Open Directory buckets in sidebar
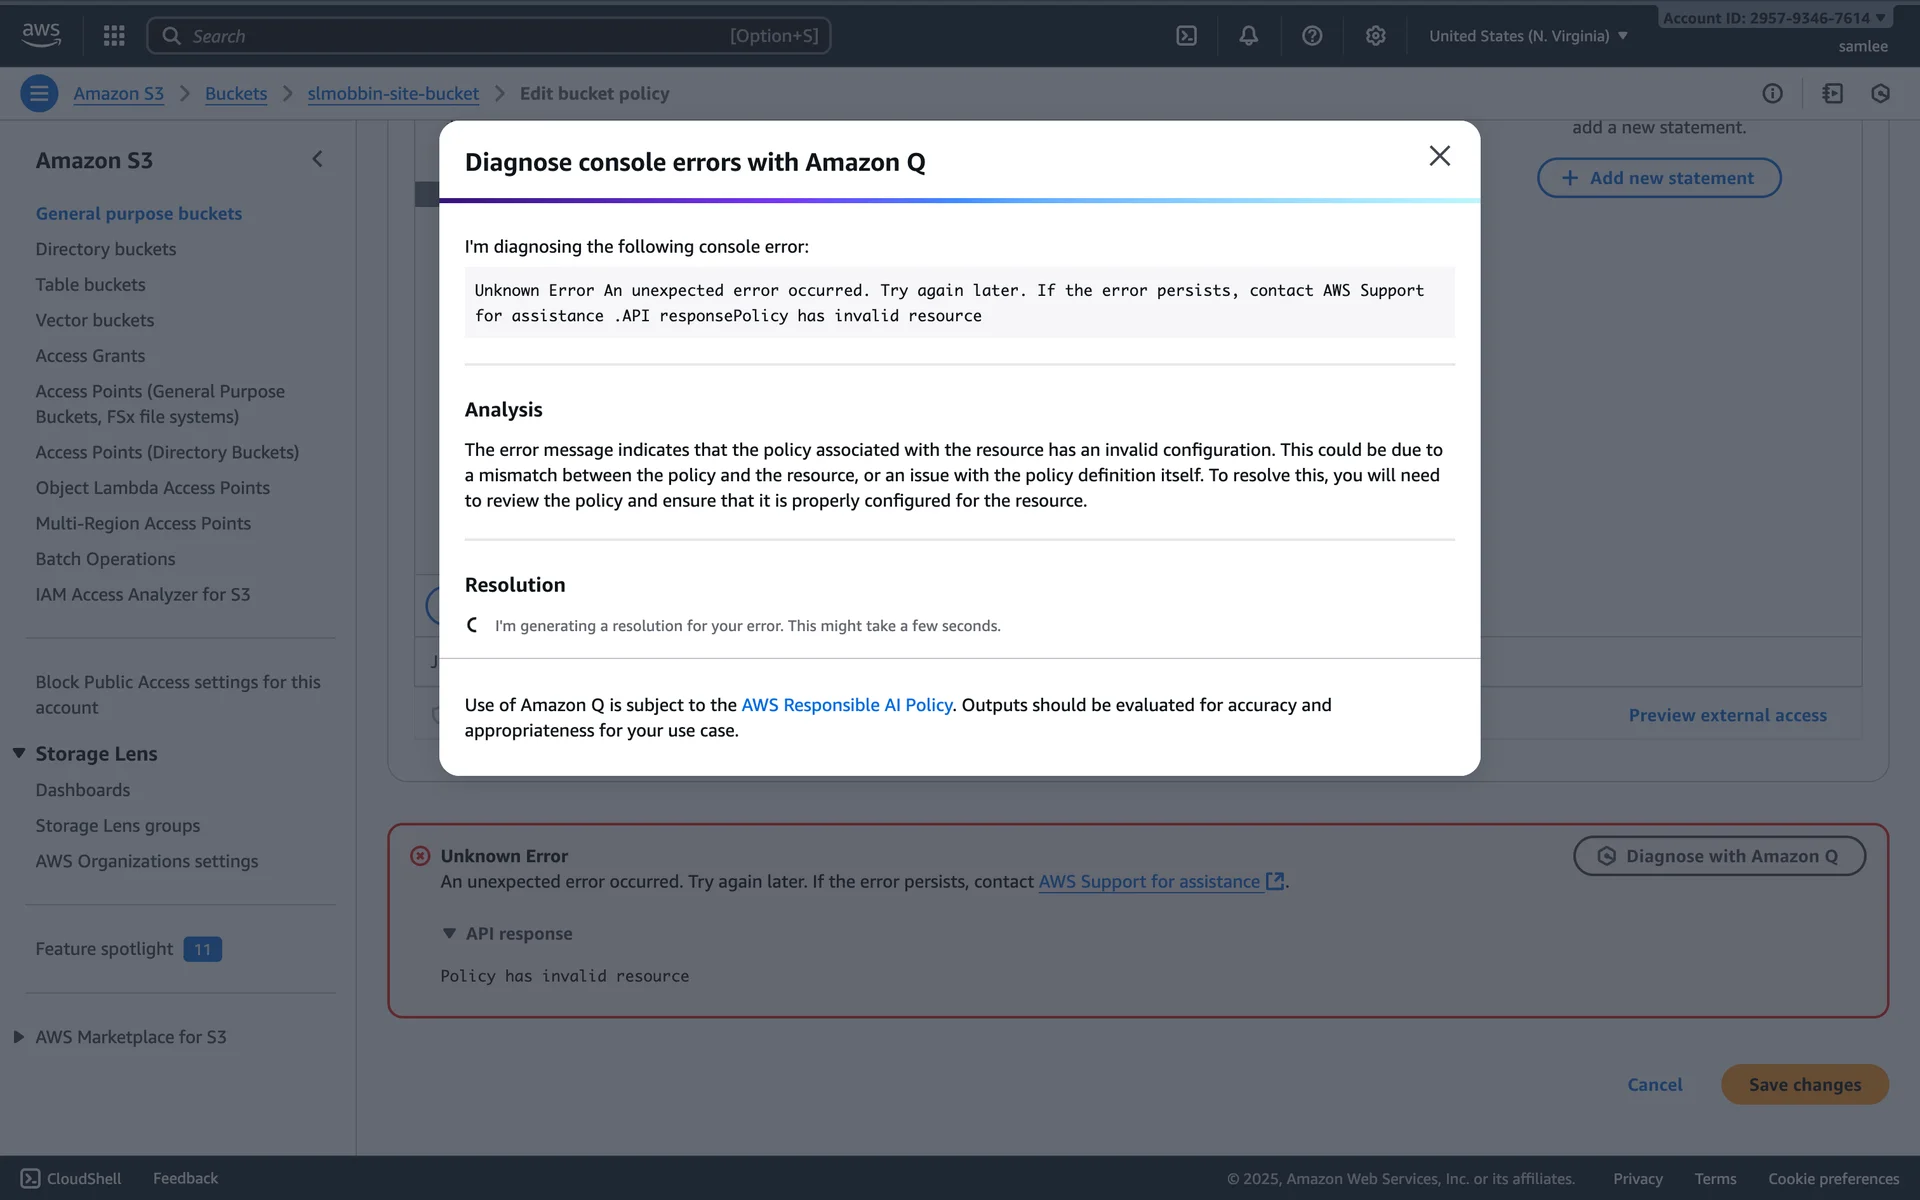Viewport: 1920px width, 1200px height. [x=106, y=249]
